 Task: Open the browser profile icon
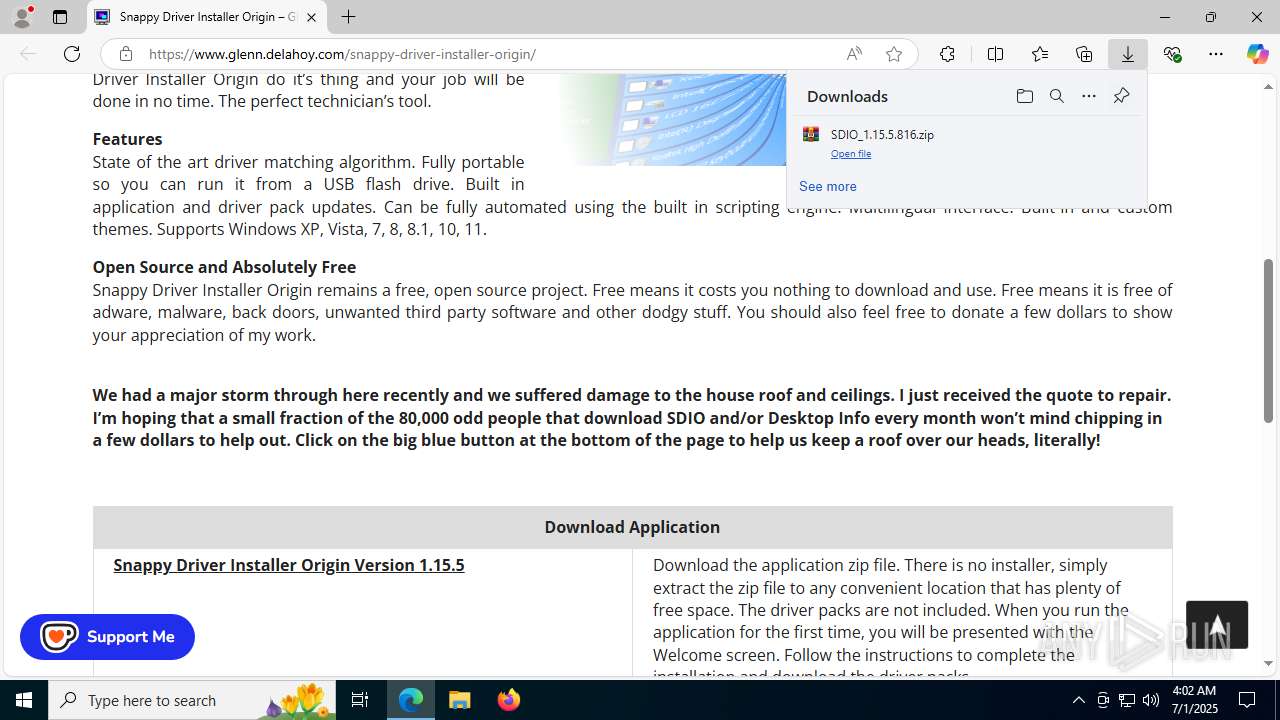pos(22,17)
